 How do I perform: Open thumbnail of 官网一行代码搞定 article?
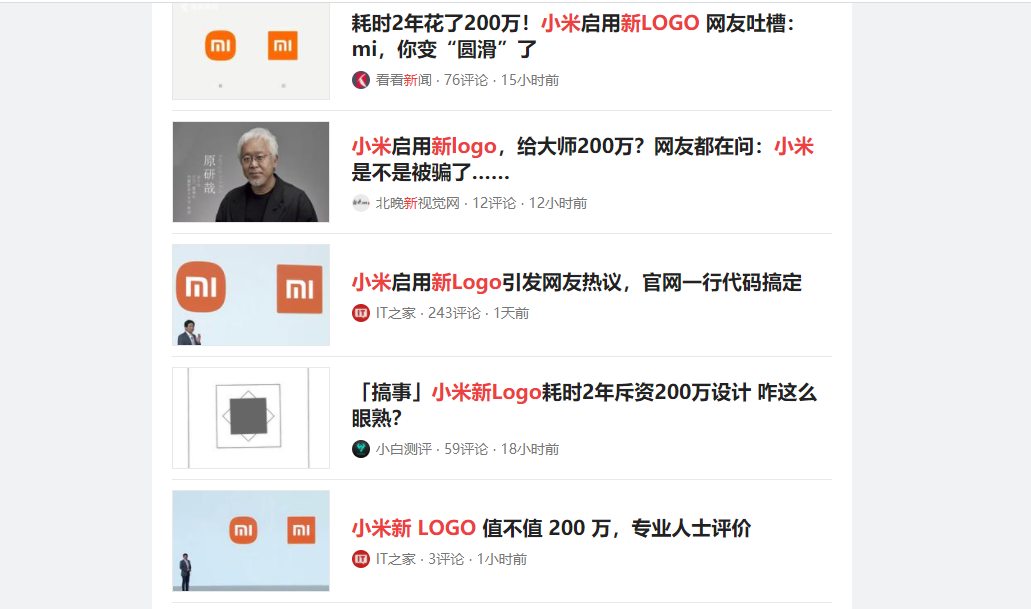pyautogui.click(x=251, y=295)
